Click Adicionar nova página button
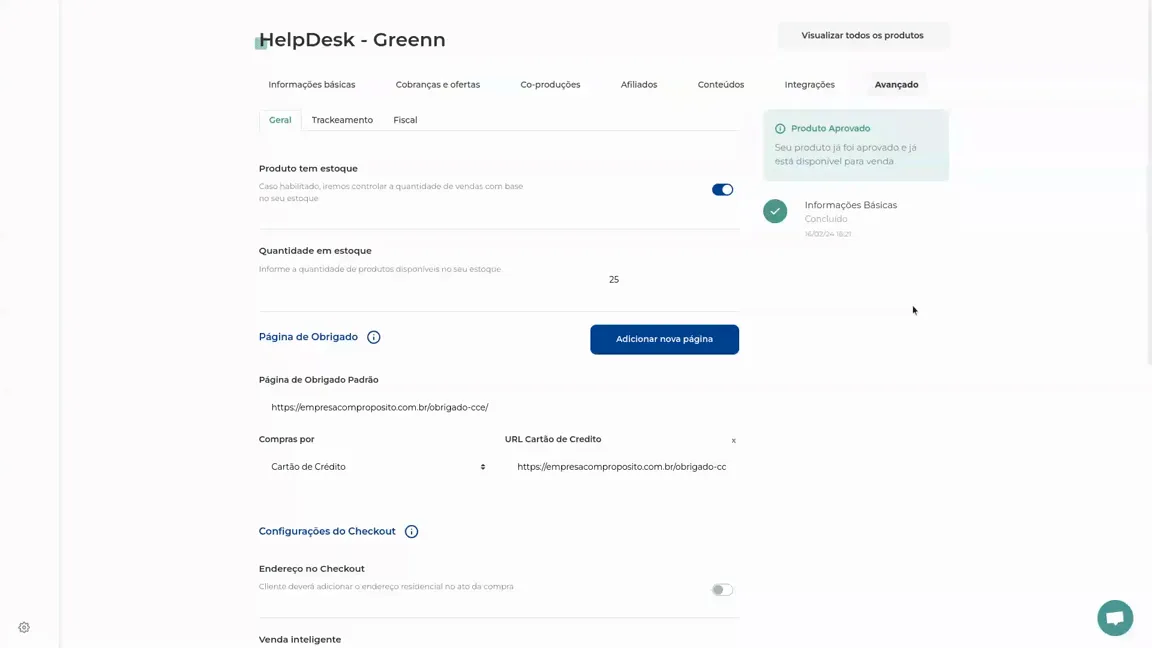 [664, 339]
